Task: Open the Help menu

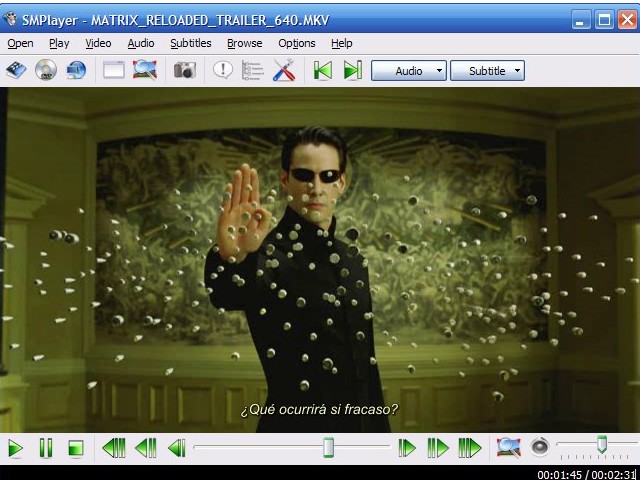Action: coord(342,43)
